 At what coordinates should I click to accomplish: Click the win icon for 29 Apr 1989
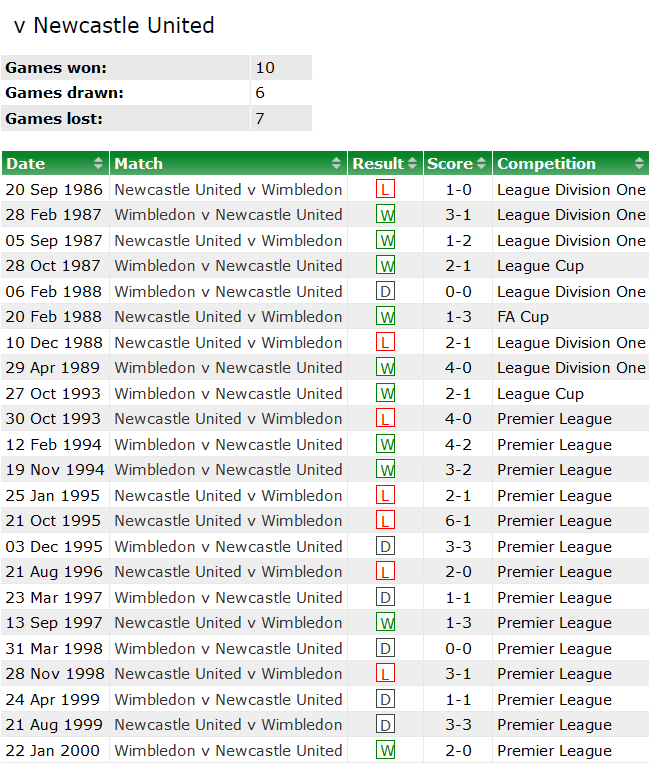pos(385,368)
